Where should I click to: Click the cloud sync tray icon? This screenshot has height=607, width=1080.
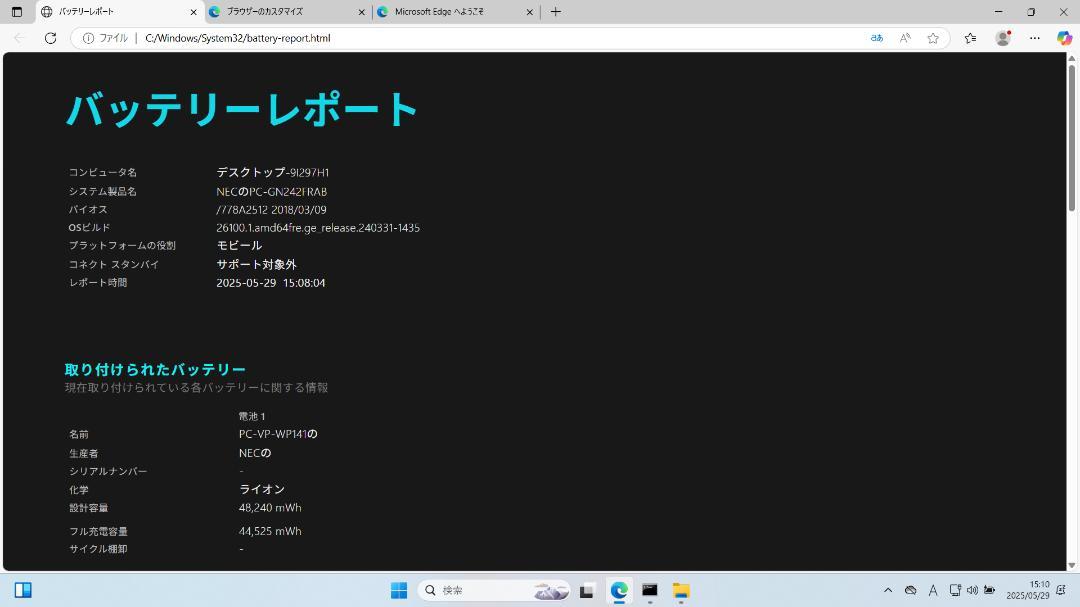pos(911,590)
